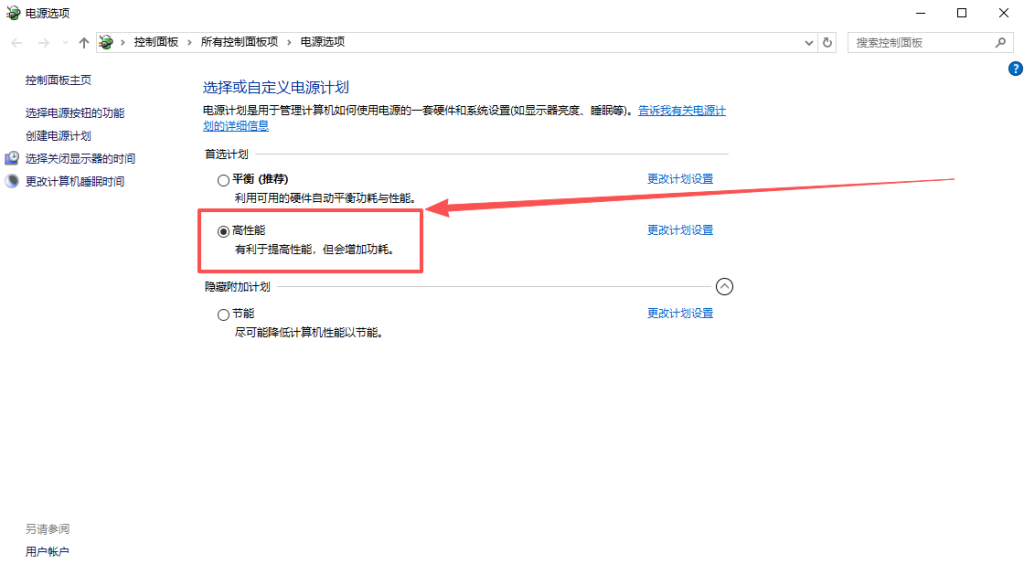Navigate to 控制面板 in breadcrumb
This screenshot has width=1024, height=575.
(156, 42)
